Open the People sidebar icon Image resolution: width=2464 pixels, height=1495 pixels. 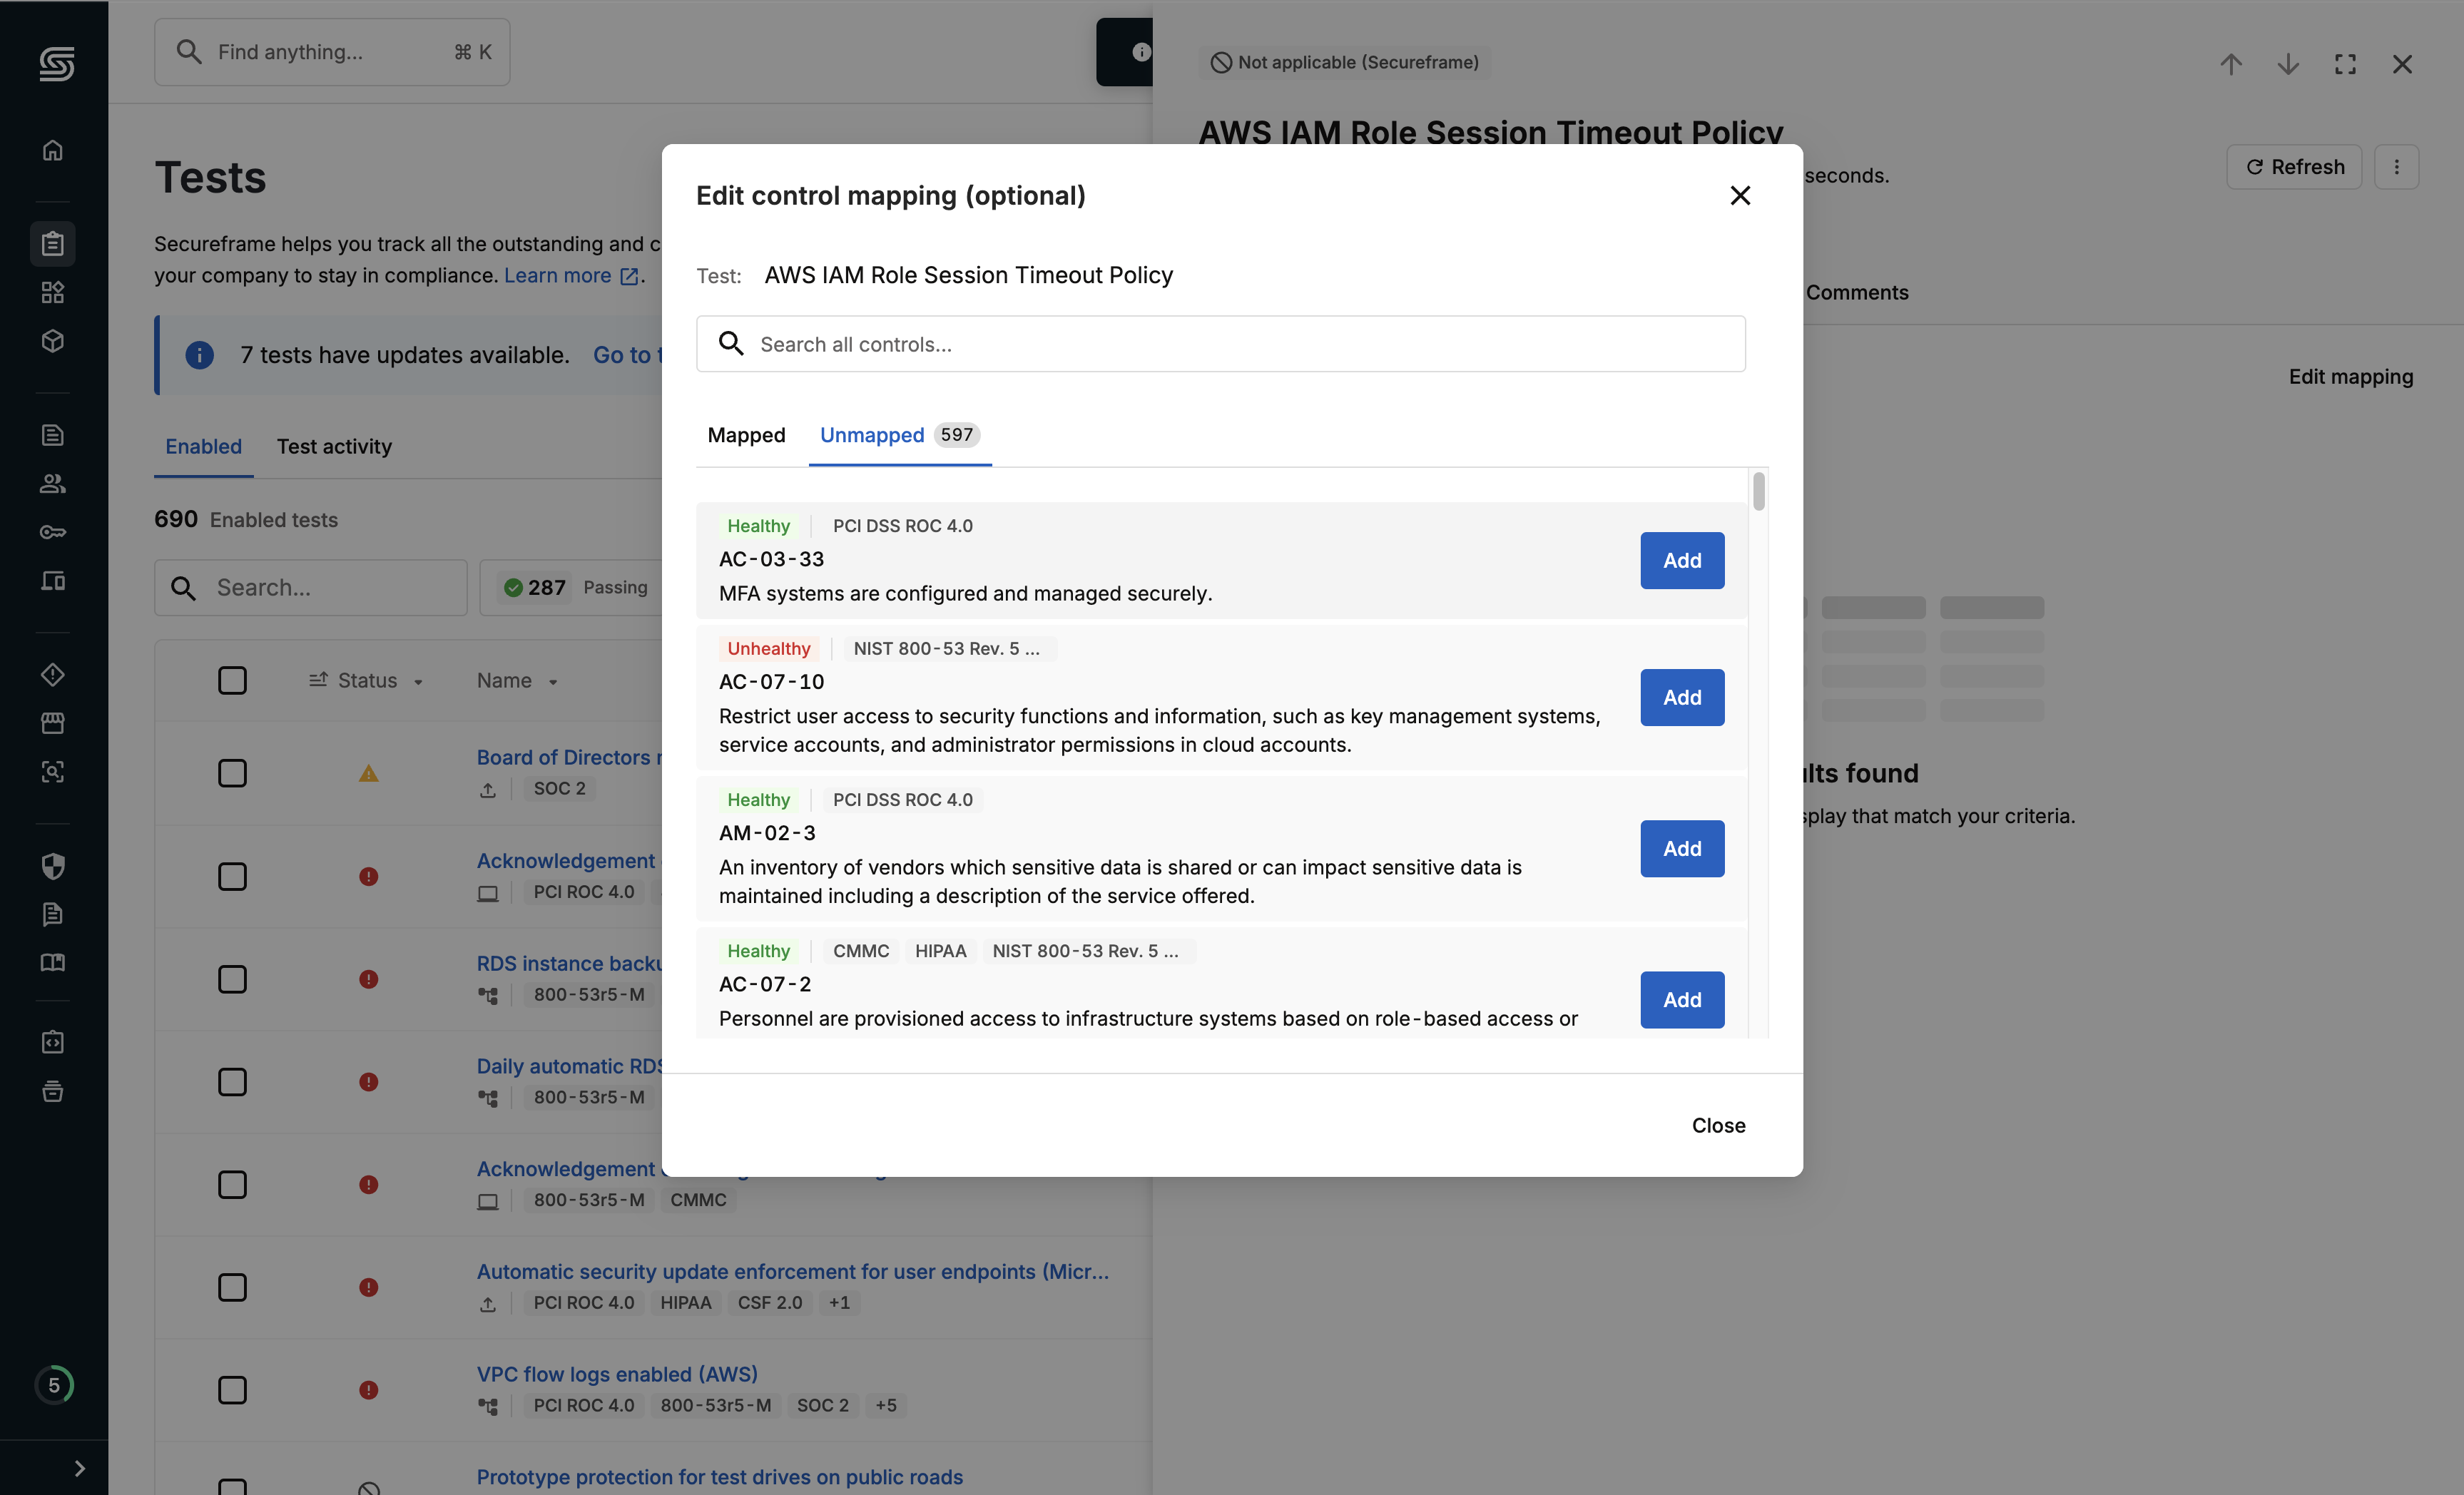pyautogui.click(x=53, y=484)
